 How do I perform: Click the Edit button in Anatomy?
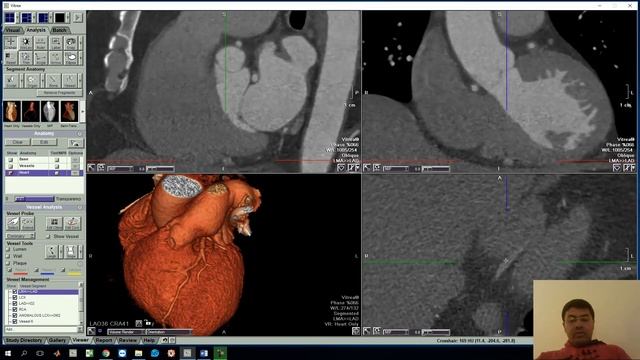tap(44, 142)
